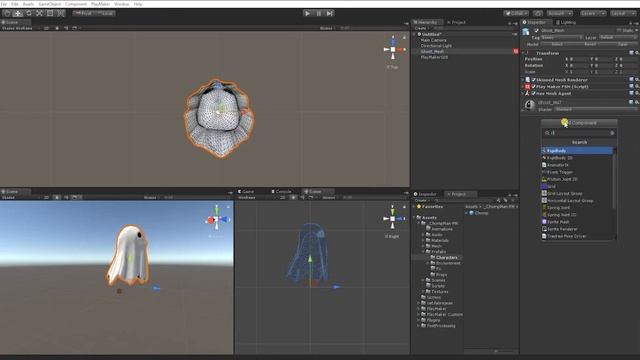
Task: Switch to the Lighting tab
Action: [566, 22]
